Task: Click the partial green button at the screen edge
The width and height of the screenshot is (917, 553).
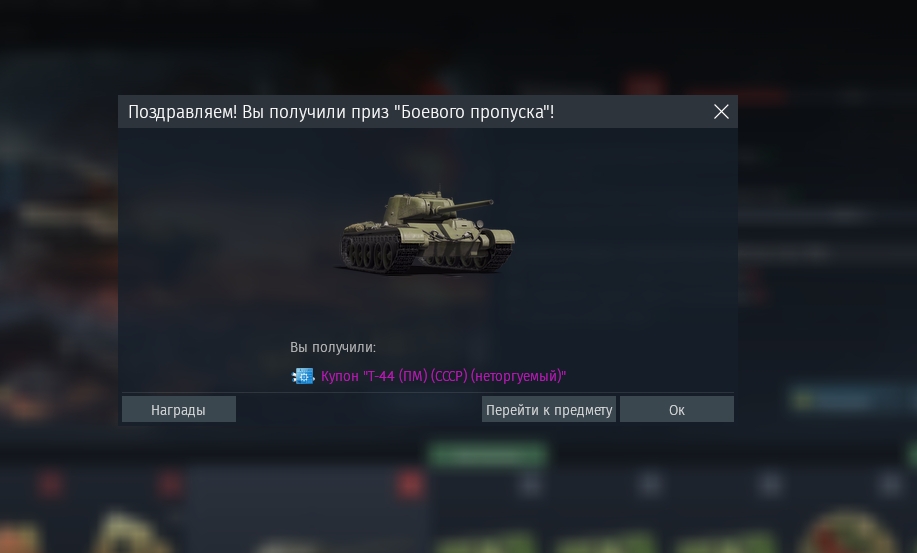Action: [x=911, y=455]
